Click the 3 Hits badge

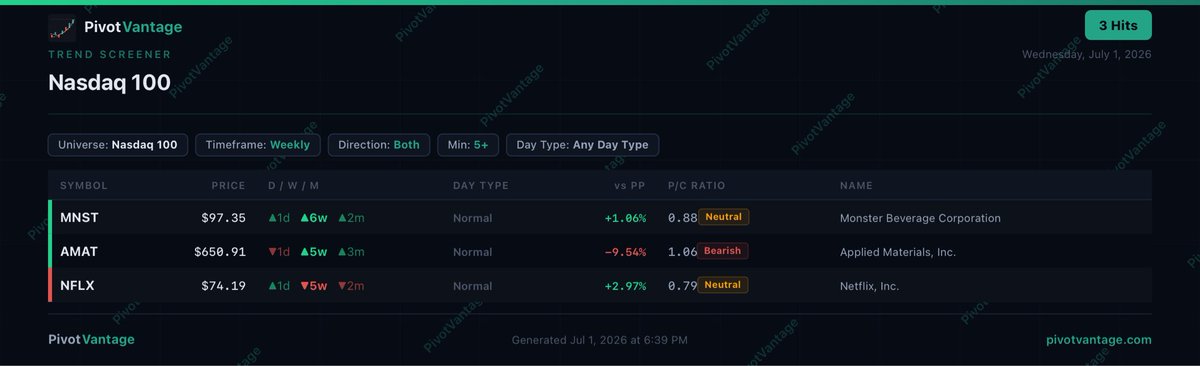[1118, 25]
